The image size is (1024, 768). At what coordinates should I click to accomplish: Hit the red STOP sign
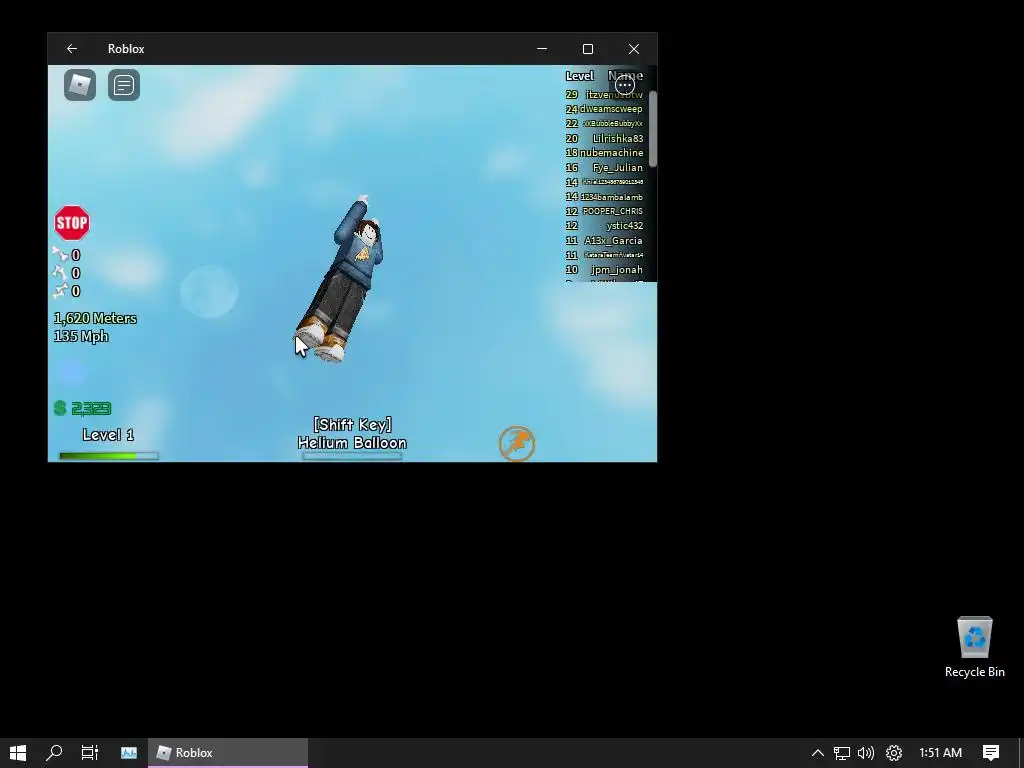(72, 223)
